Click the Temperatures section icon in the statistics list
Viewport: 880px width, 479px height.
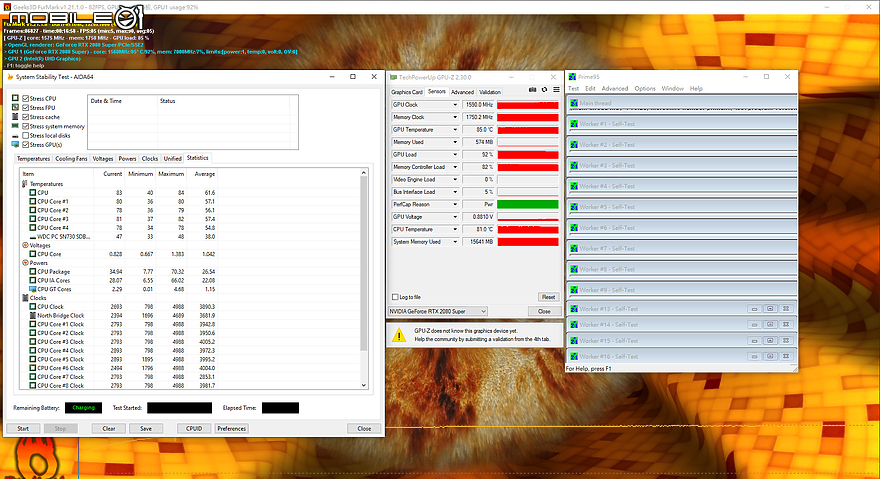25,184
